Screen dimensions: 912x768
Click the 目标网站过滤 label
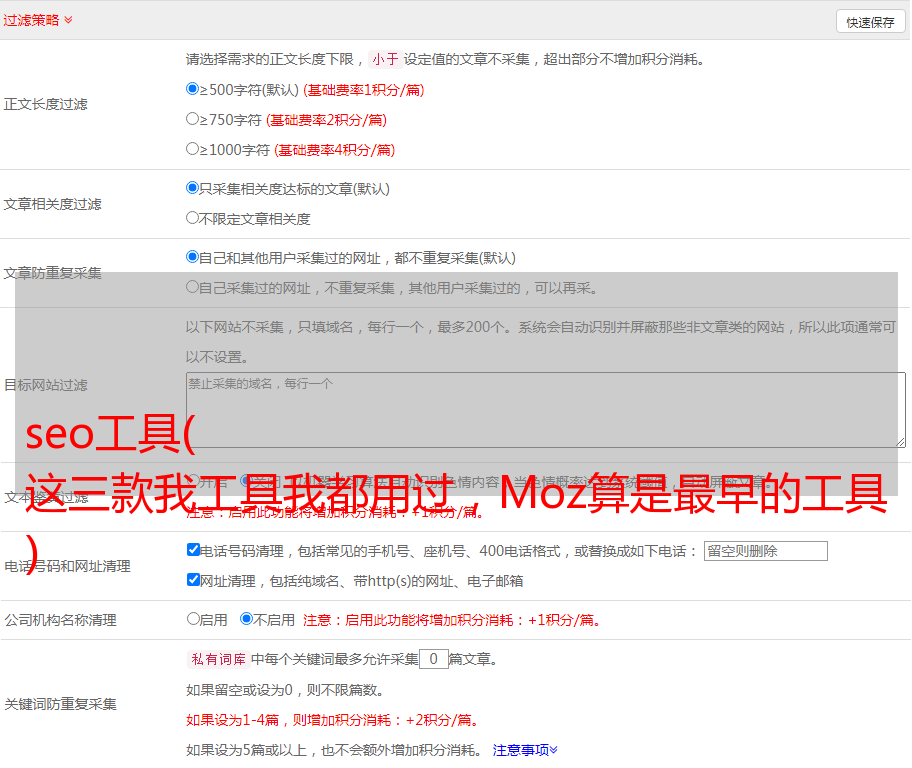[46, 385]
